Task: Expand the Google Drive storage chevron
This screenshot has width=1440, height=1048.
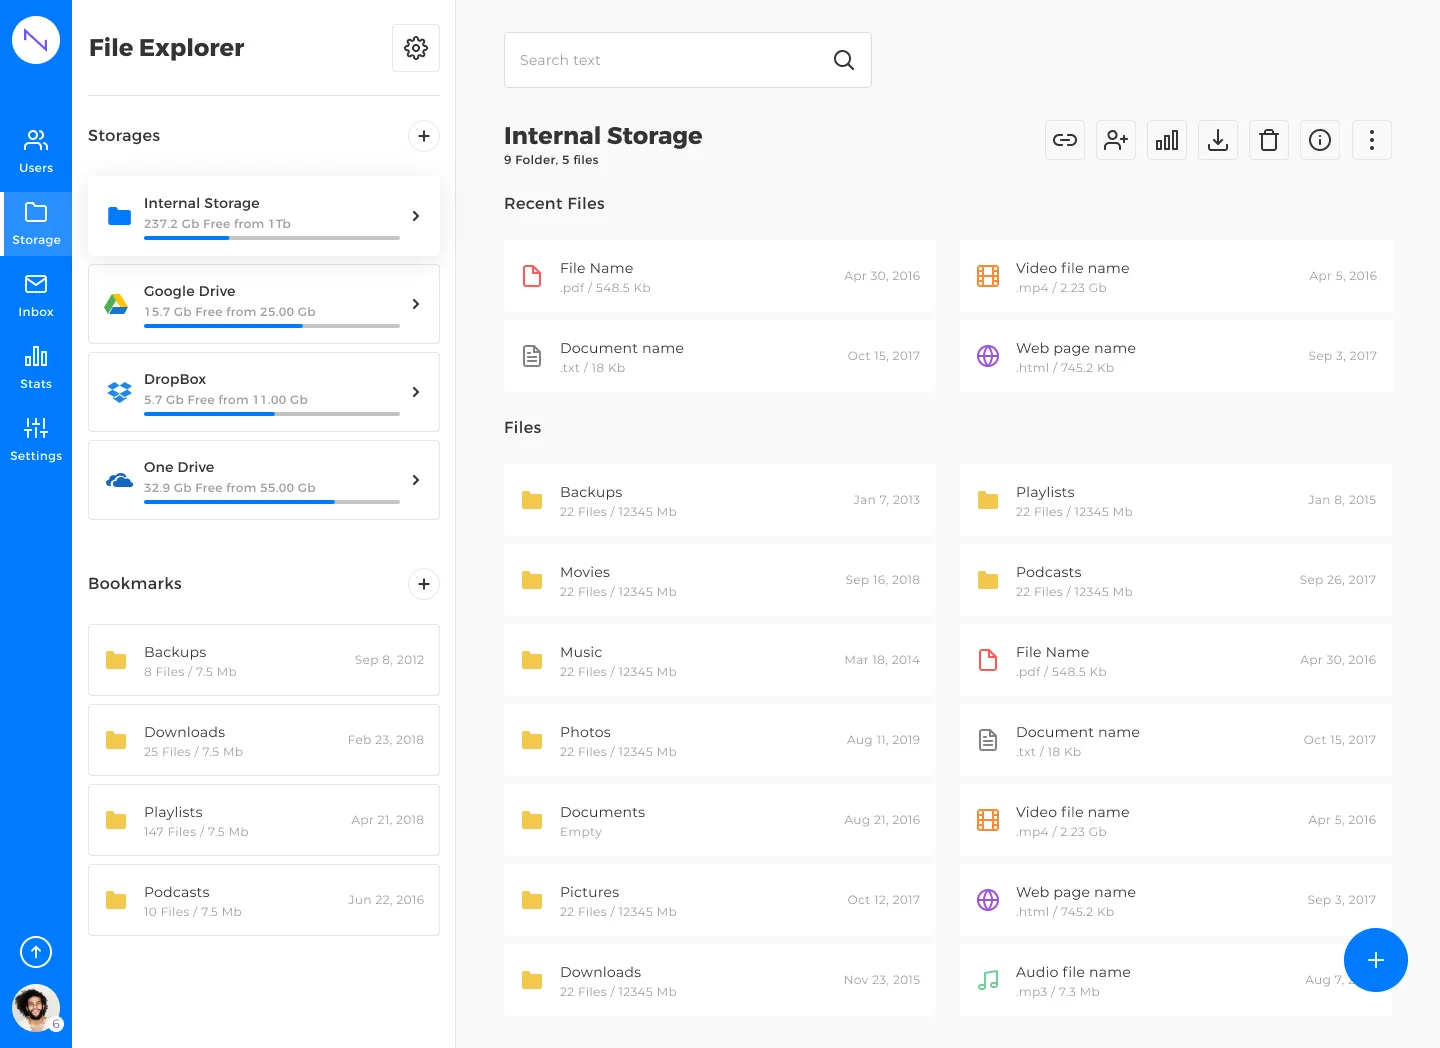Action: 416,304
